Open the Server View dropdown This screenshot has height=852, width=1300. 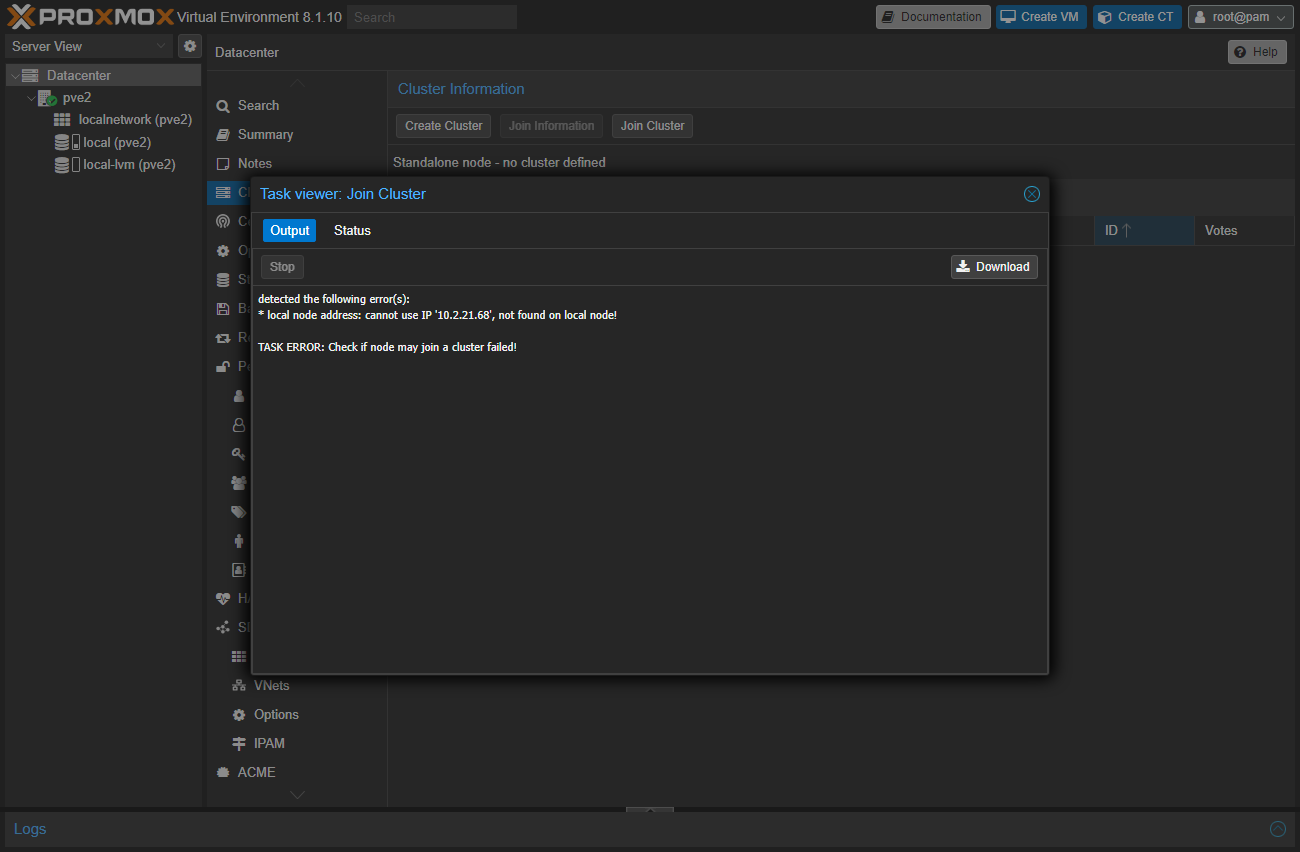[89, 46]
